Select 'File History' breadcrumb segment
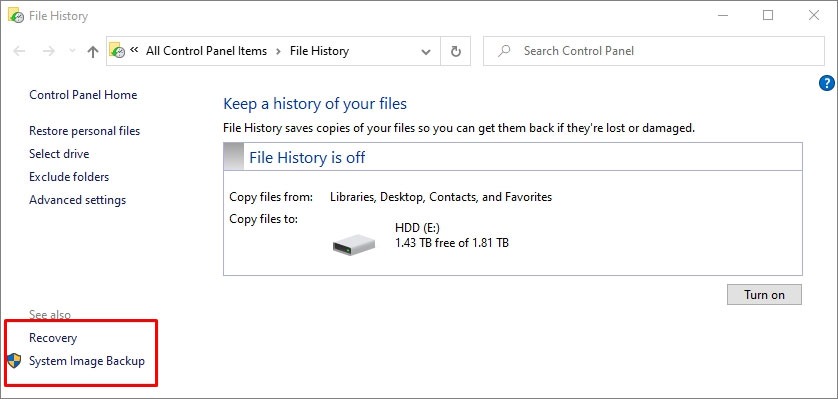The image size is (838, 399). pyautogui.click(x=319, y=51)
